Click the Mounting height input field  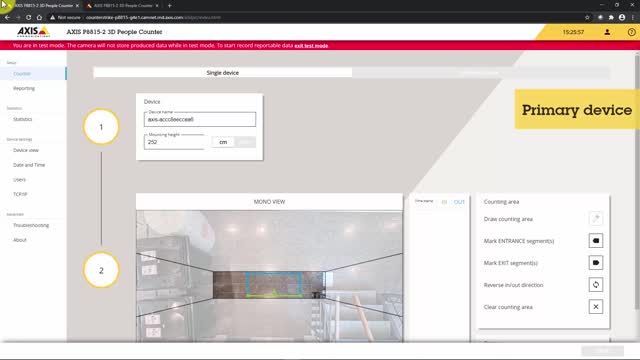coord(174,142)
